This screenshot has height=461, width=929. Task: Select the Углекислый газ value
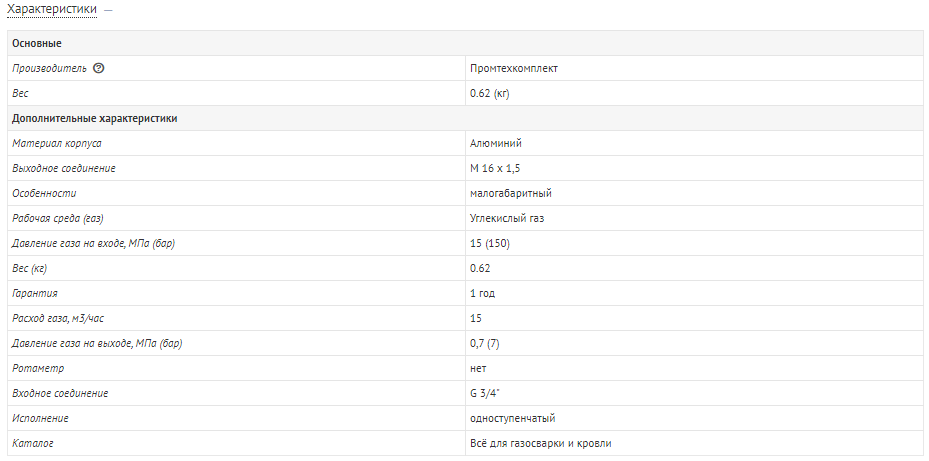507,218
